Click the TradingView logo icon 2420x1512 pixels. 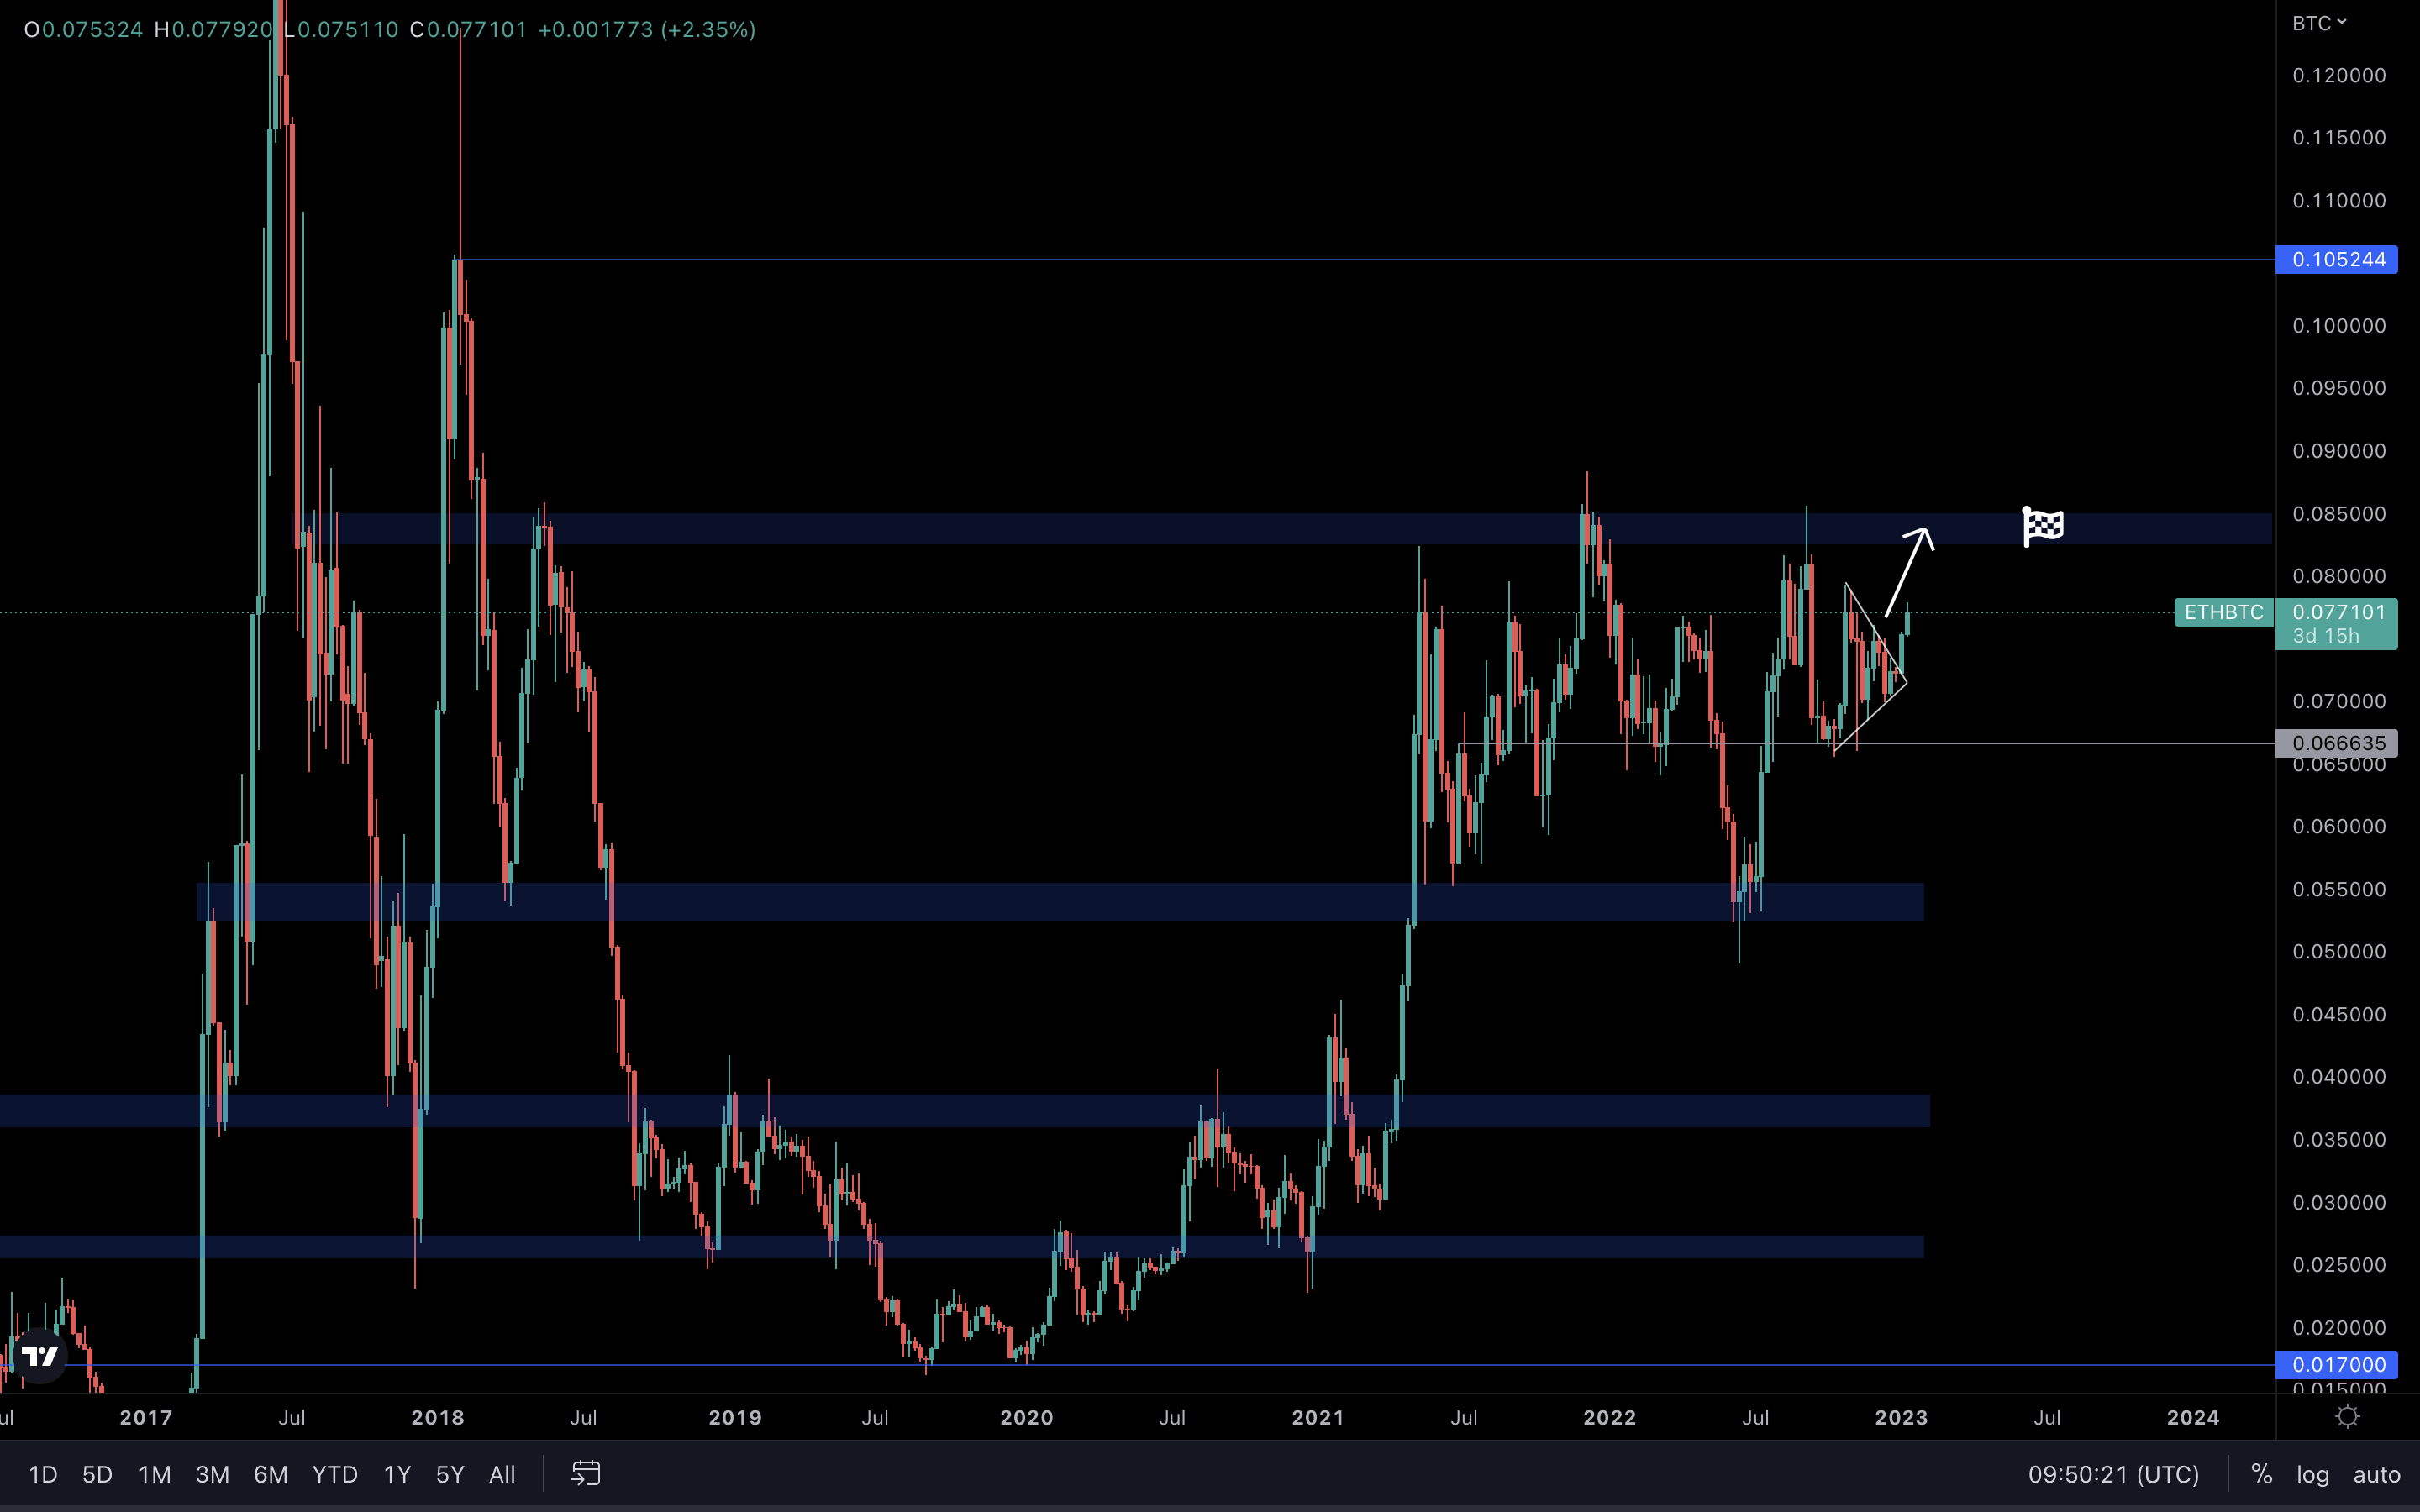(40, 1356)
